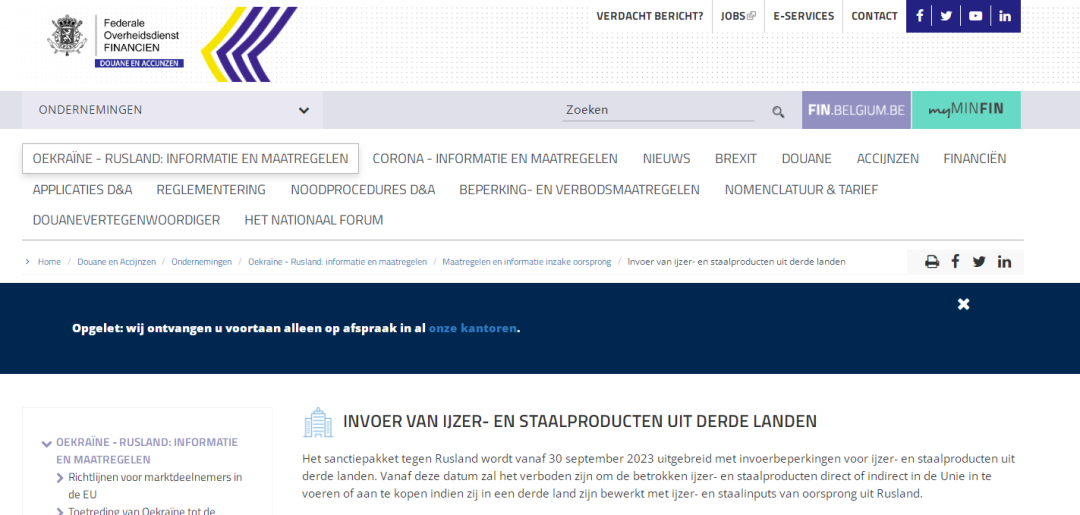This screenshot has height=515, width=1080.
Task: Open the E-Services link
Action: (803, 16)
